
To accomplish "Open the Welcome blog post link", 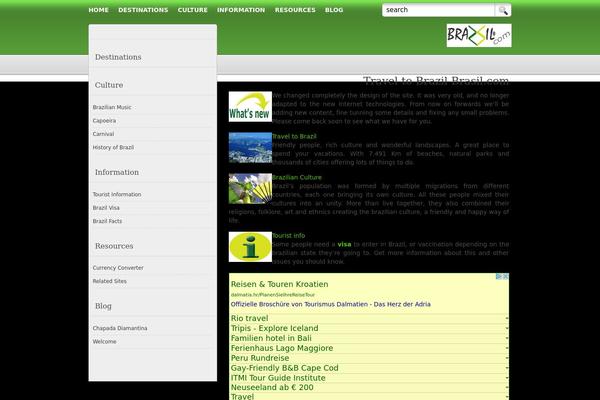I will (104, 341).
